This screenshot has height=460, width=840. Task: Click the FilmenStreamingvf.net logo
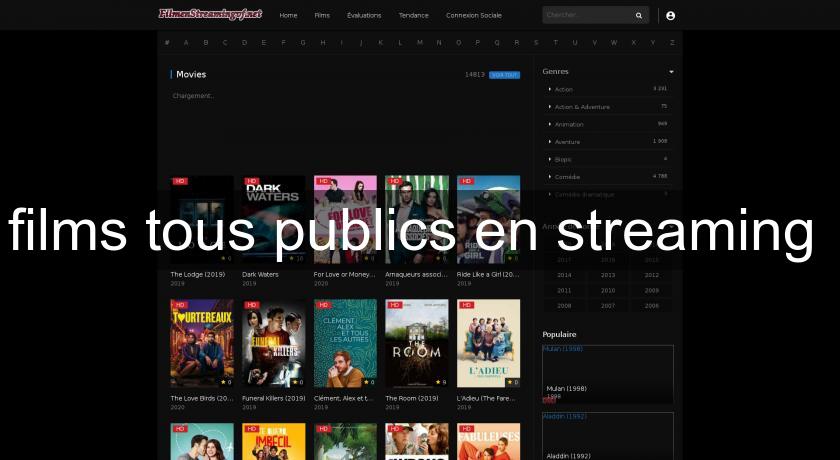pos(210,14)
